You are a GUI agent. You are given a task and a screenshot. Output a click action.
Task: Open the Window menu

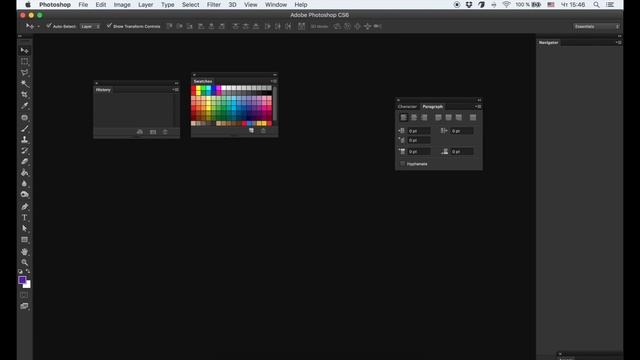coord(276,4)
